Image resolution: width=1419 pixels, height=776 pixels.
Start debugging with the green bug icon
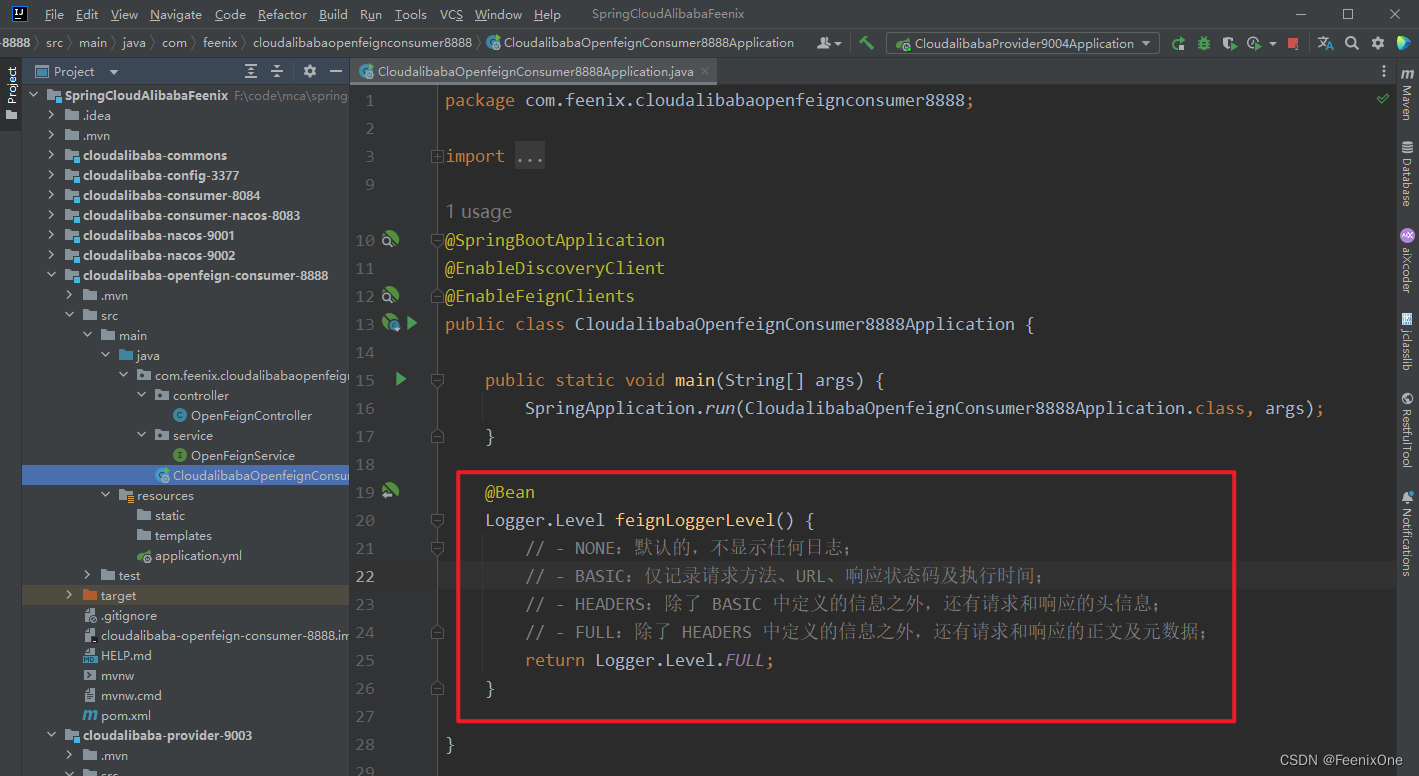(x=1204, y=43)
